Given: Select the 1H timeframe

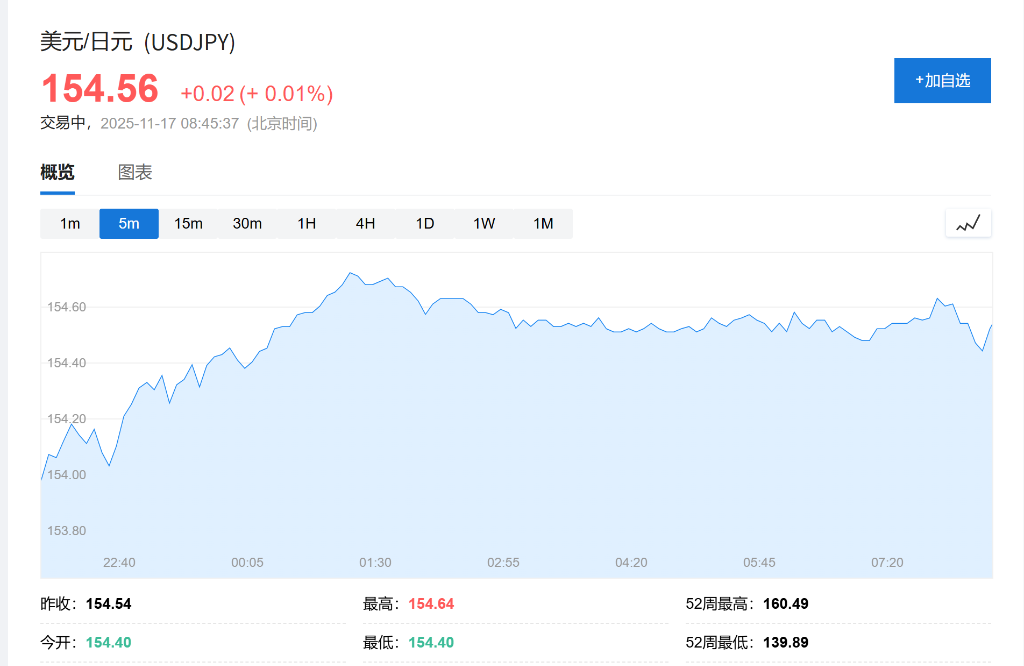Looking at the screenshot, I should coord(306,224).
